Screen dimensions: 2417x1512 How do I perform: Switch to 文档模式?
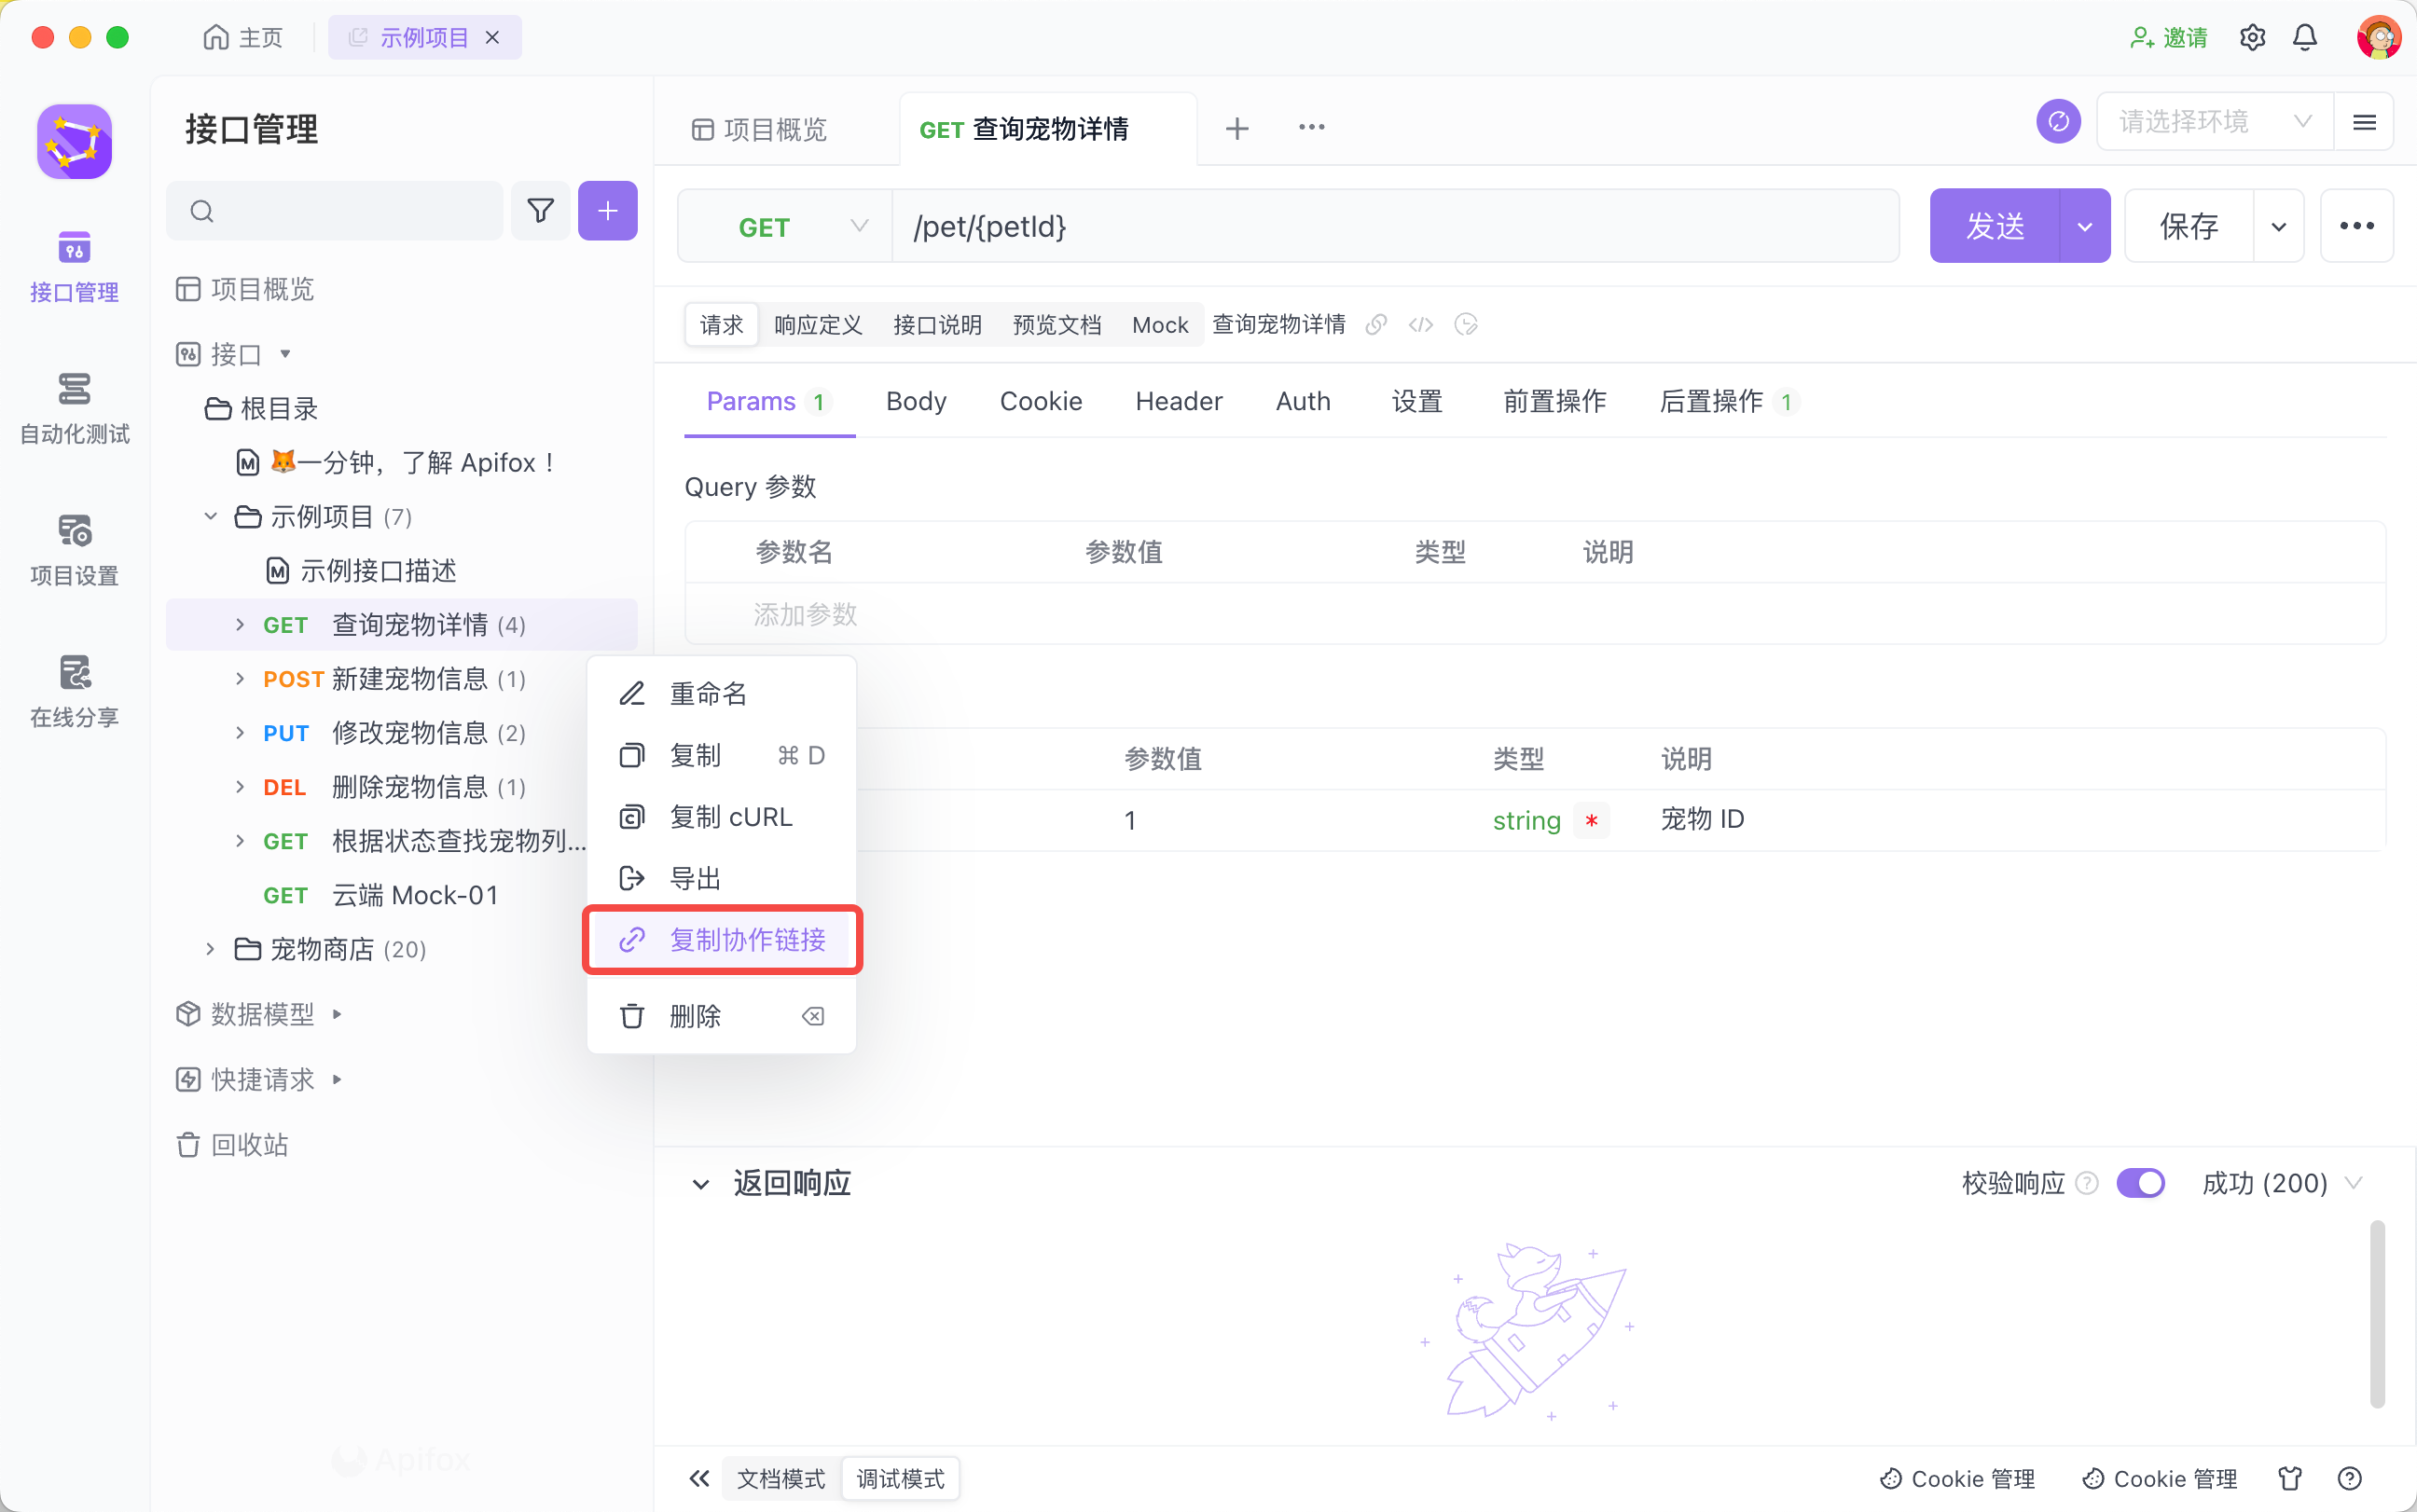point(781,1478)
